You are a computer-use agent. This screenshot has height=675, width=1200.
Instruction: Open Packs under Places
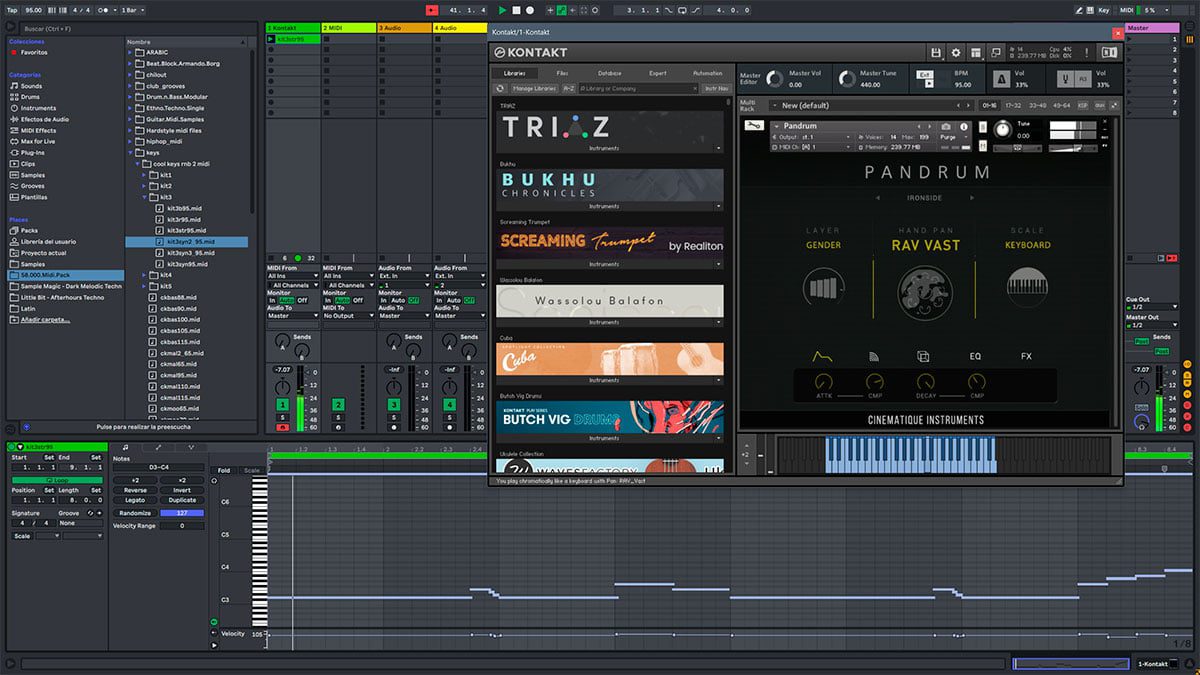click(x=28, y=230)
